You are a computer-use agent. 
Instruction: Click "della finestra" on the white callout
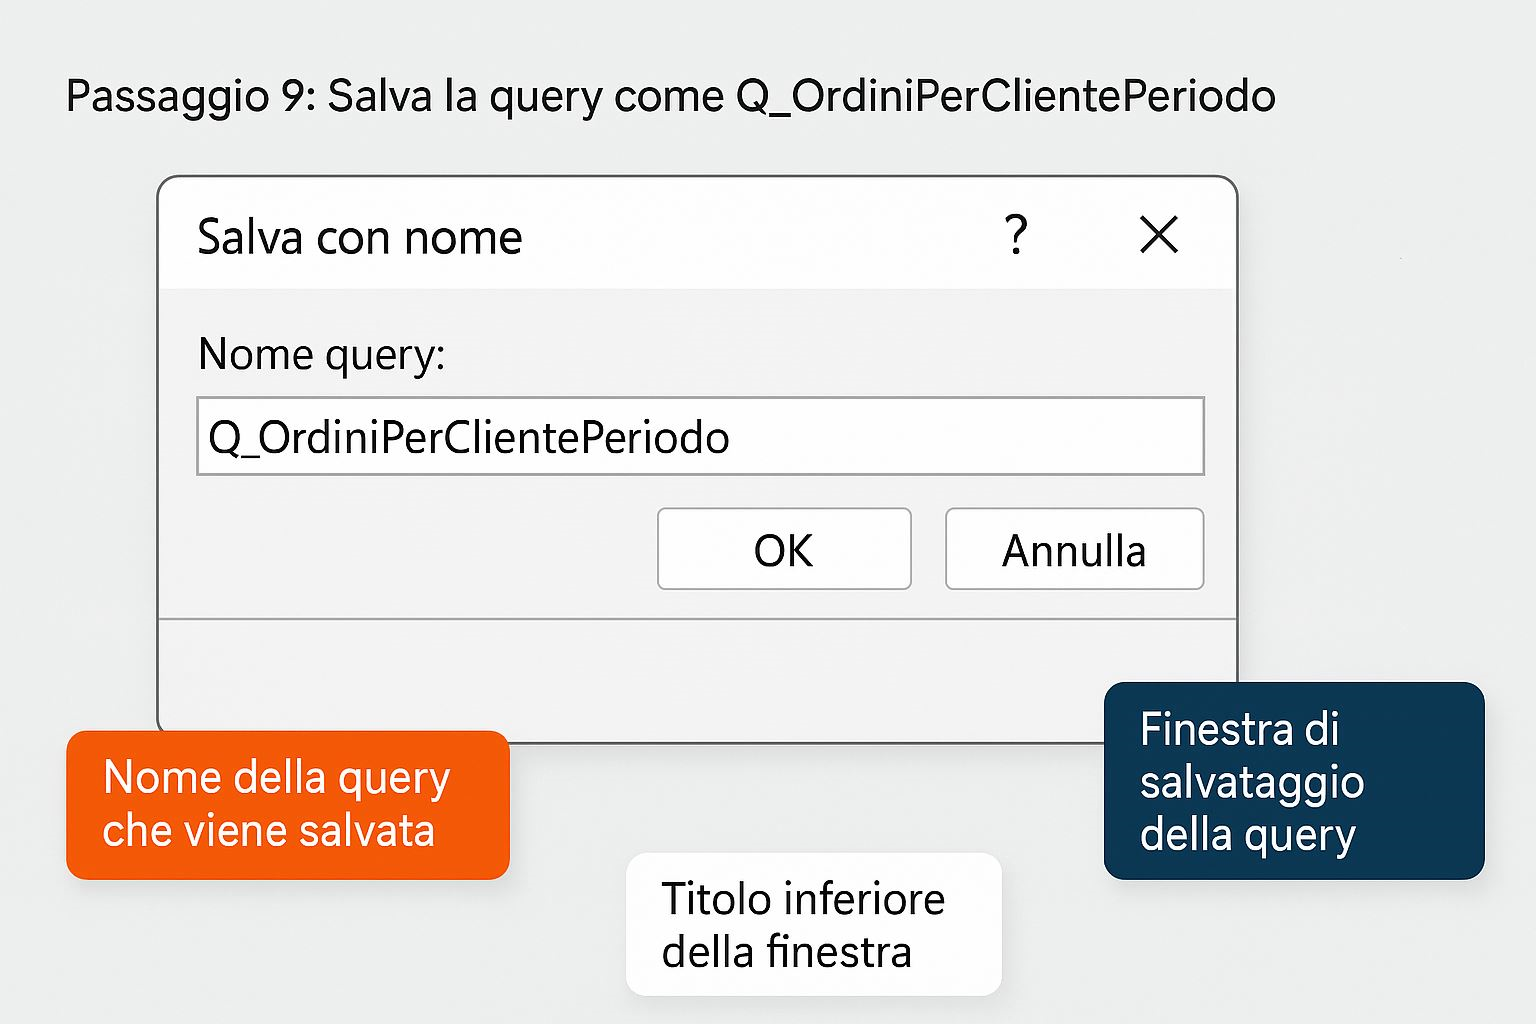786,952
